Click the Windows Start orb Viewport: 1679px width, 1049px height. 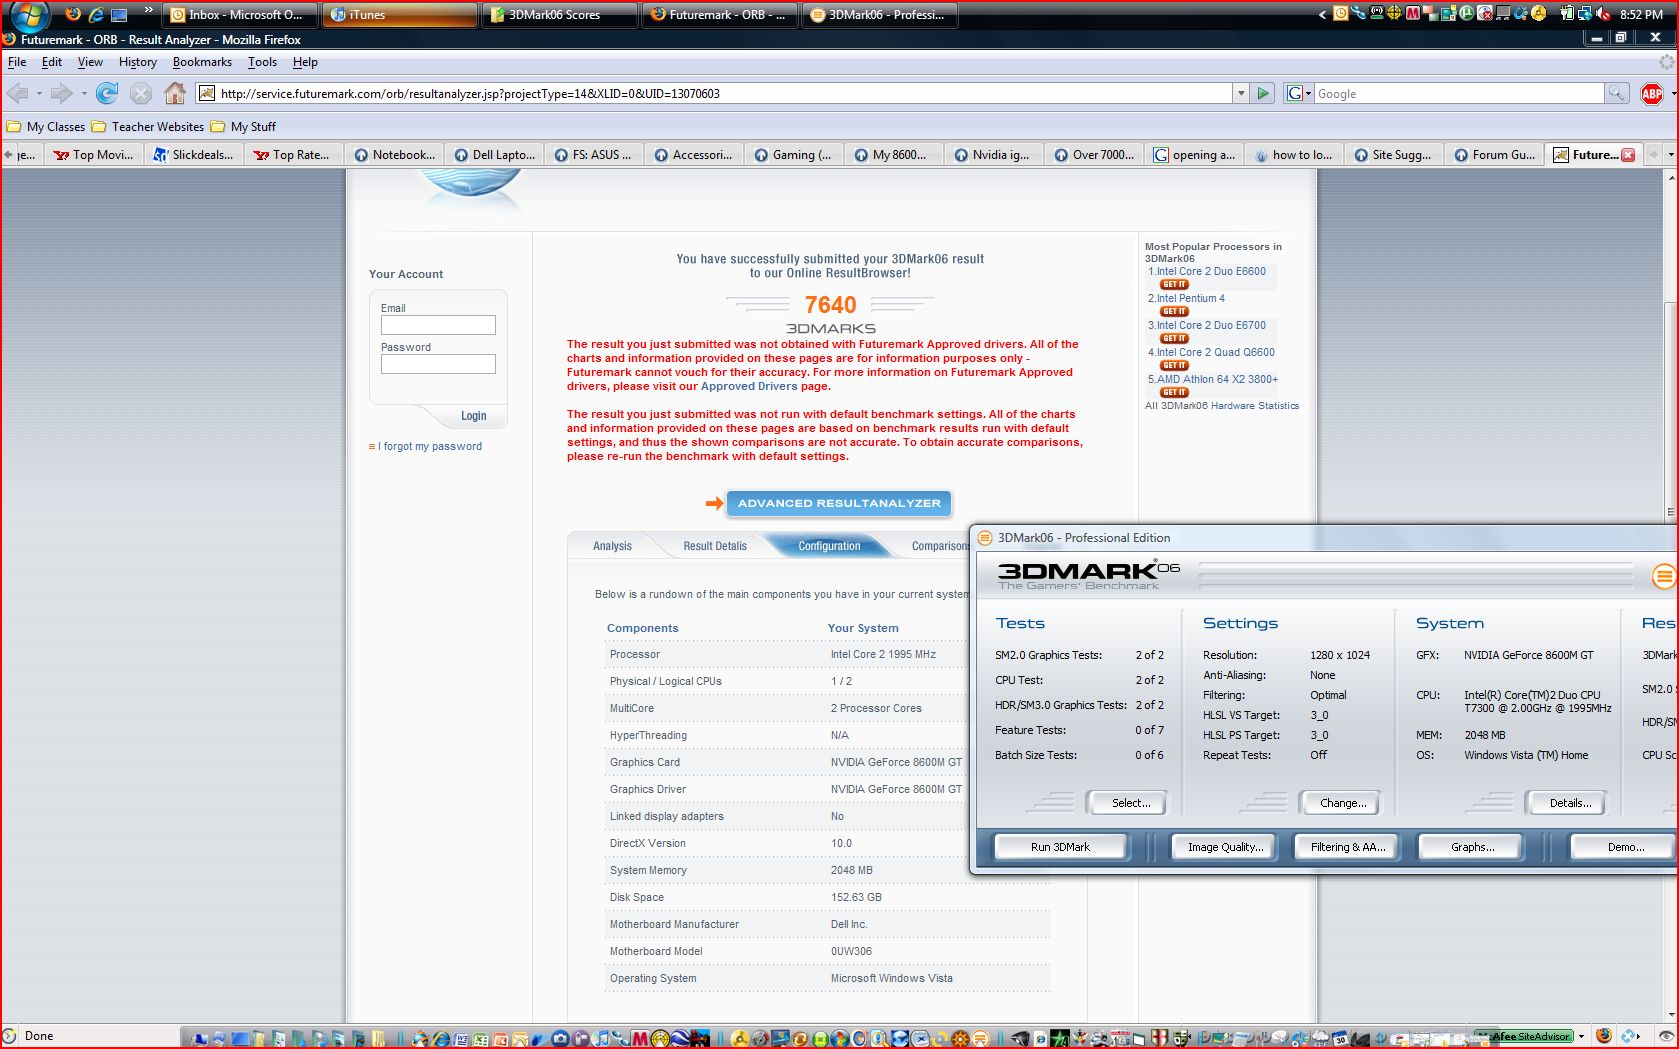click(30, 14)
